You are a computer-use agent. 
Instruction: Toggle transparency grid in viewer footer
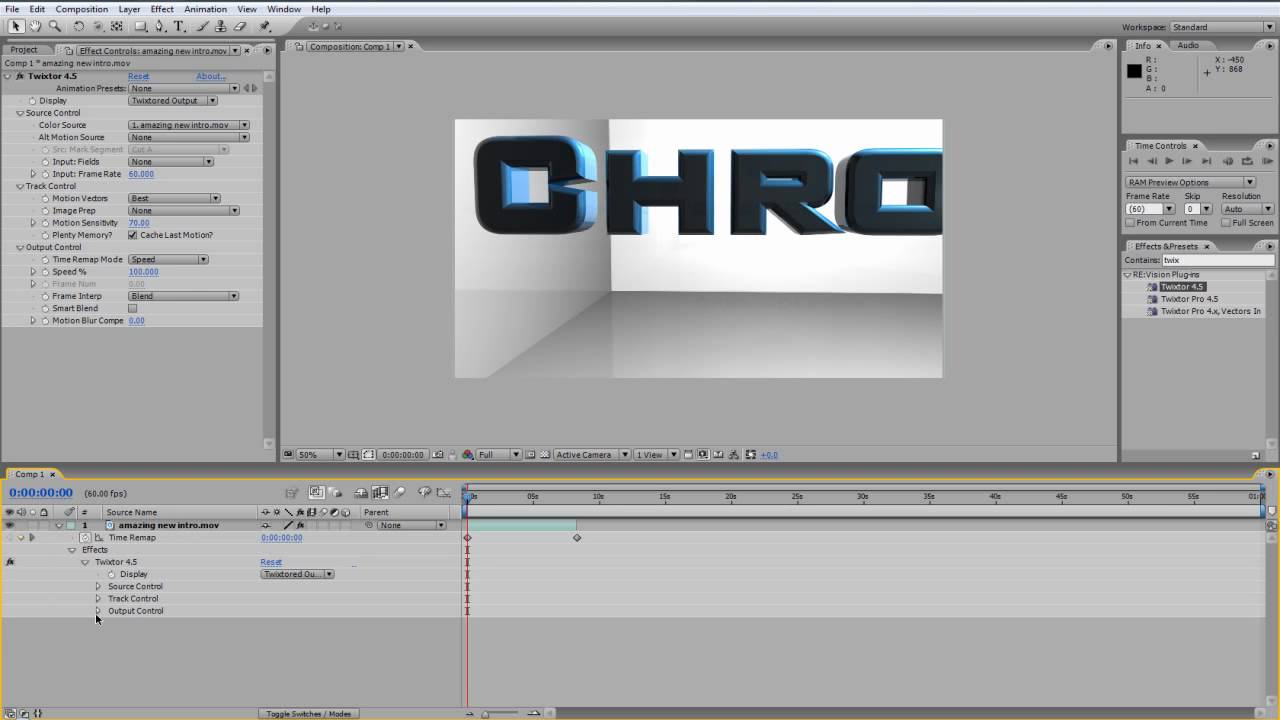[543, 455]
